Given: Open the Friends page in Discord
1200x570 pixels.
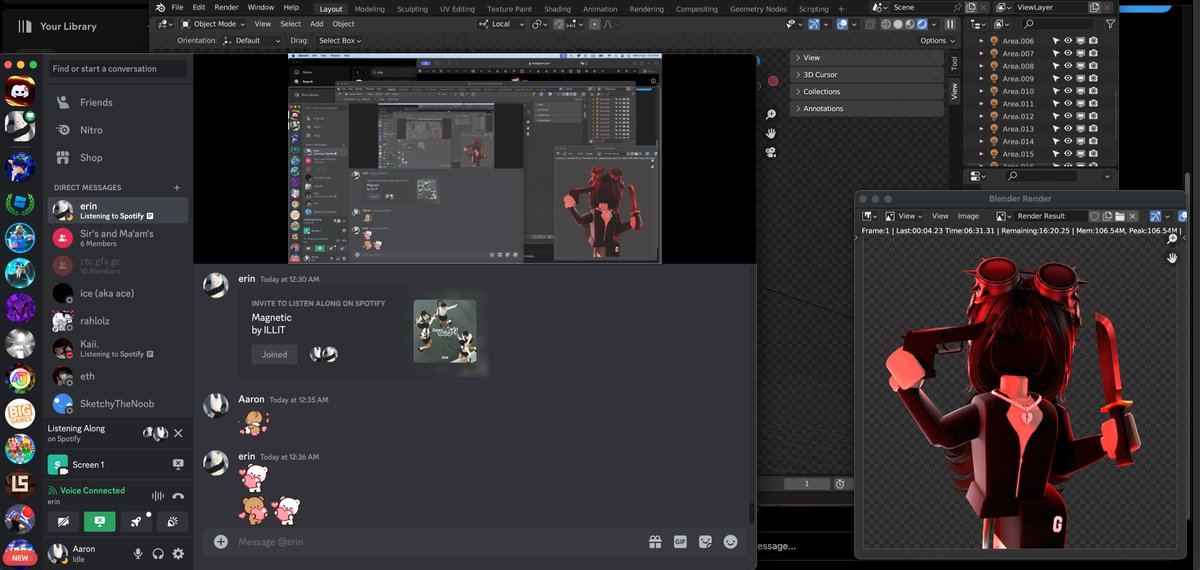Looking at the screenshot, I should pos(96,102).
